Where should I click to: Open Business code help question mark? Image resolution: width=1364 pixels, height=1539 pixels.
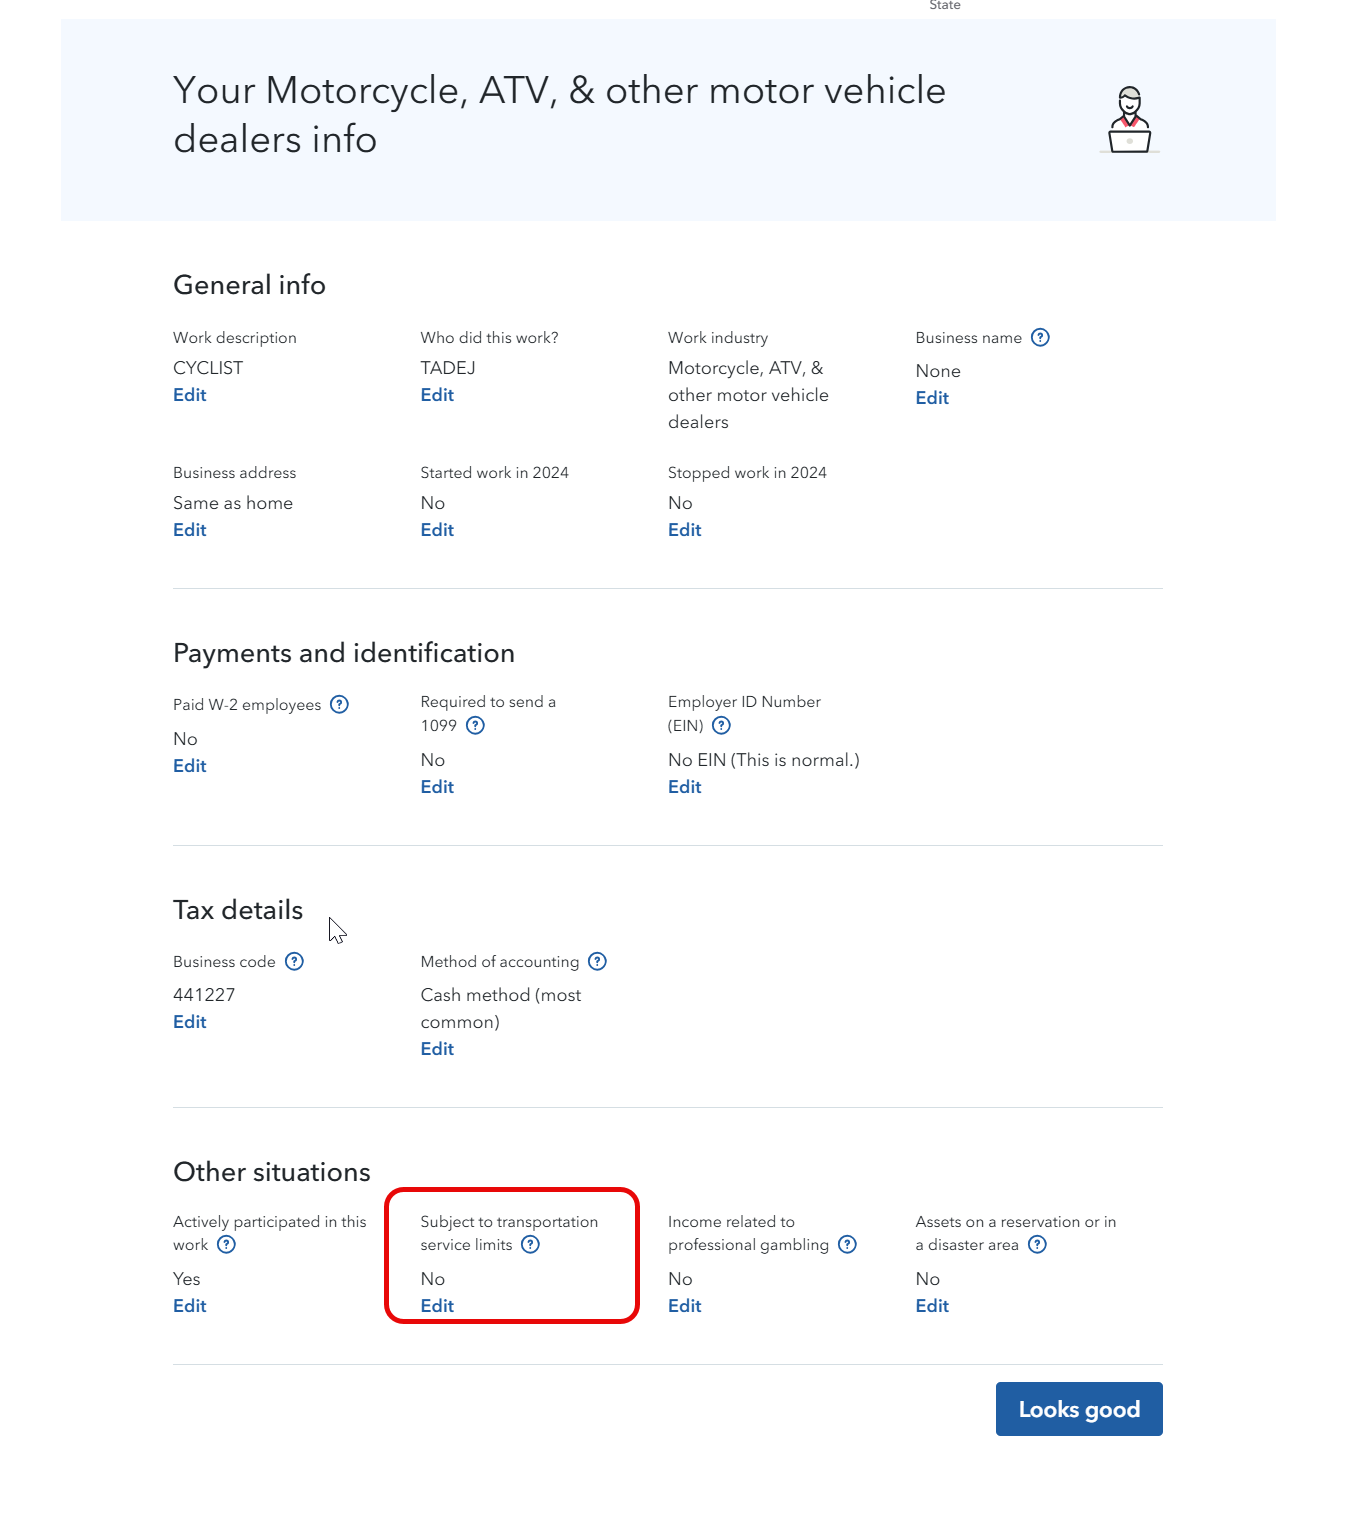pos(294,962)
